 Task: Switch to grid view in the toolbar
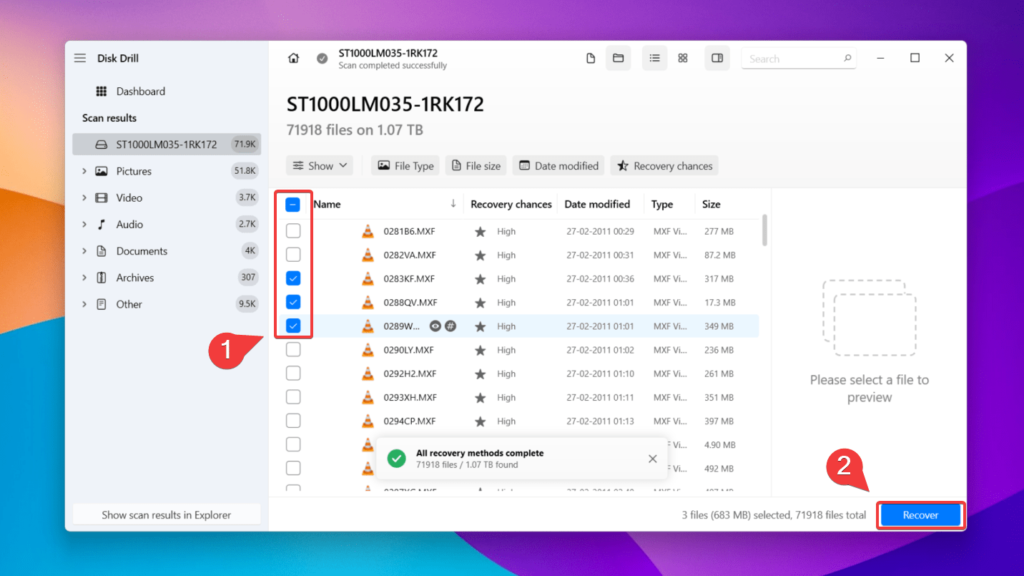[x=682, y=58]
